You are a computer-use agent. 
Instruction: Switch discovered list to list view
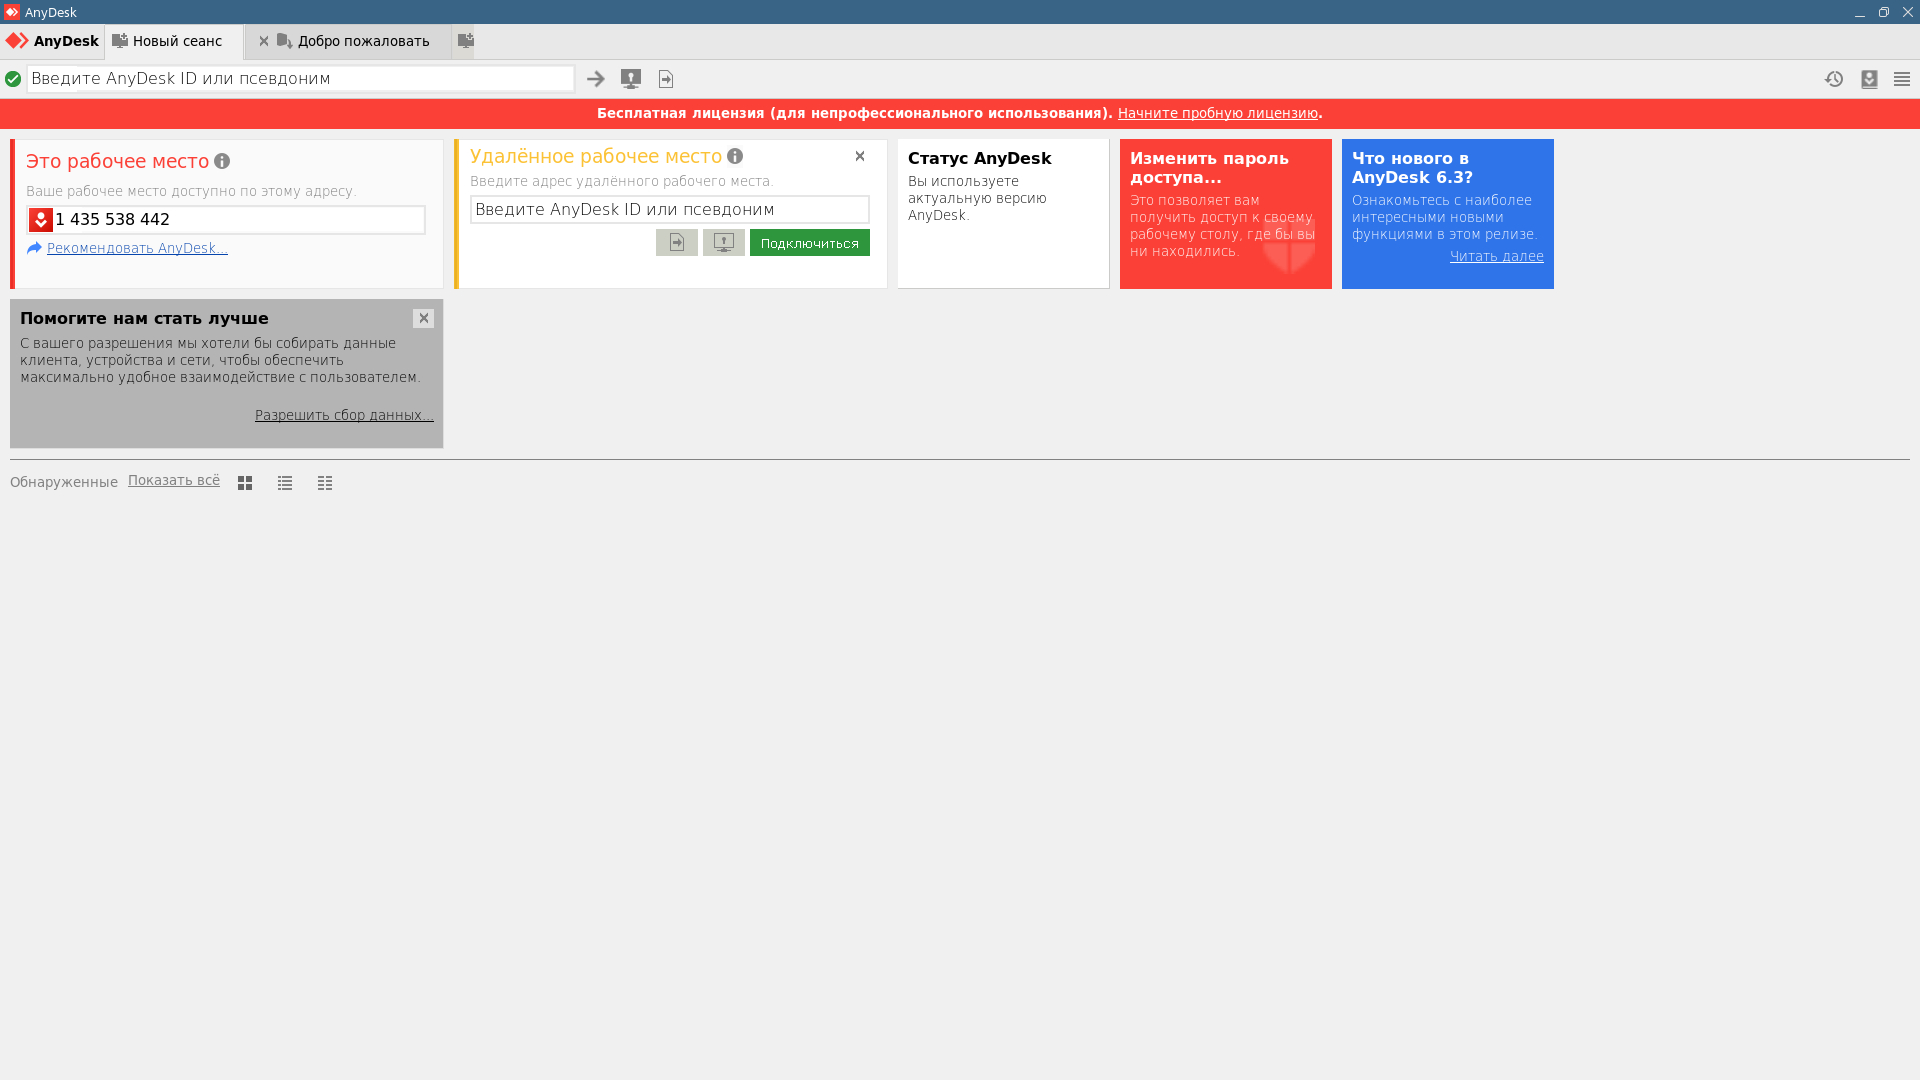[285, 483]
